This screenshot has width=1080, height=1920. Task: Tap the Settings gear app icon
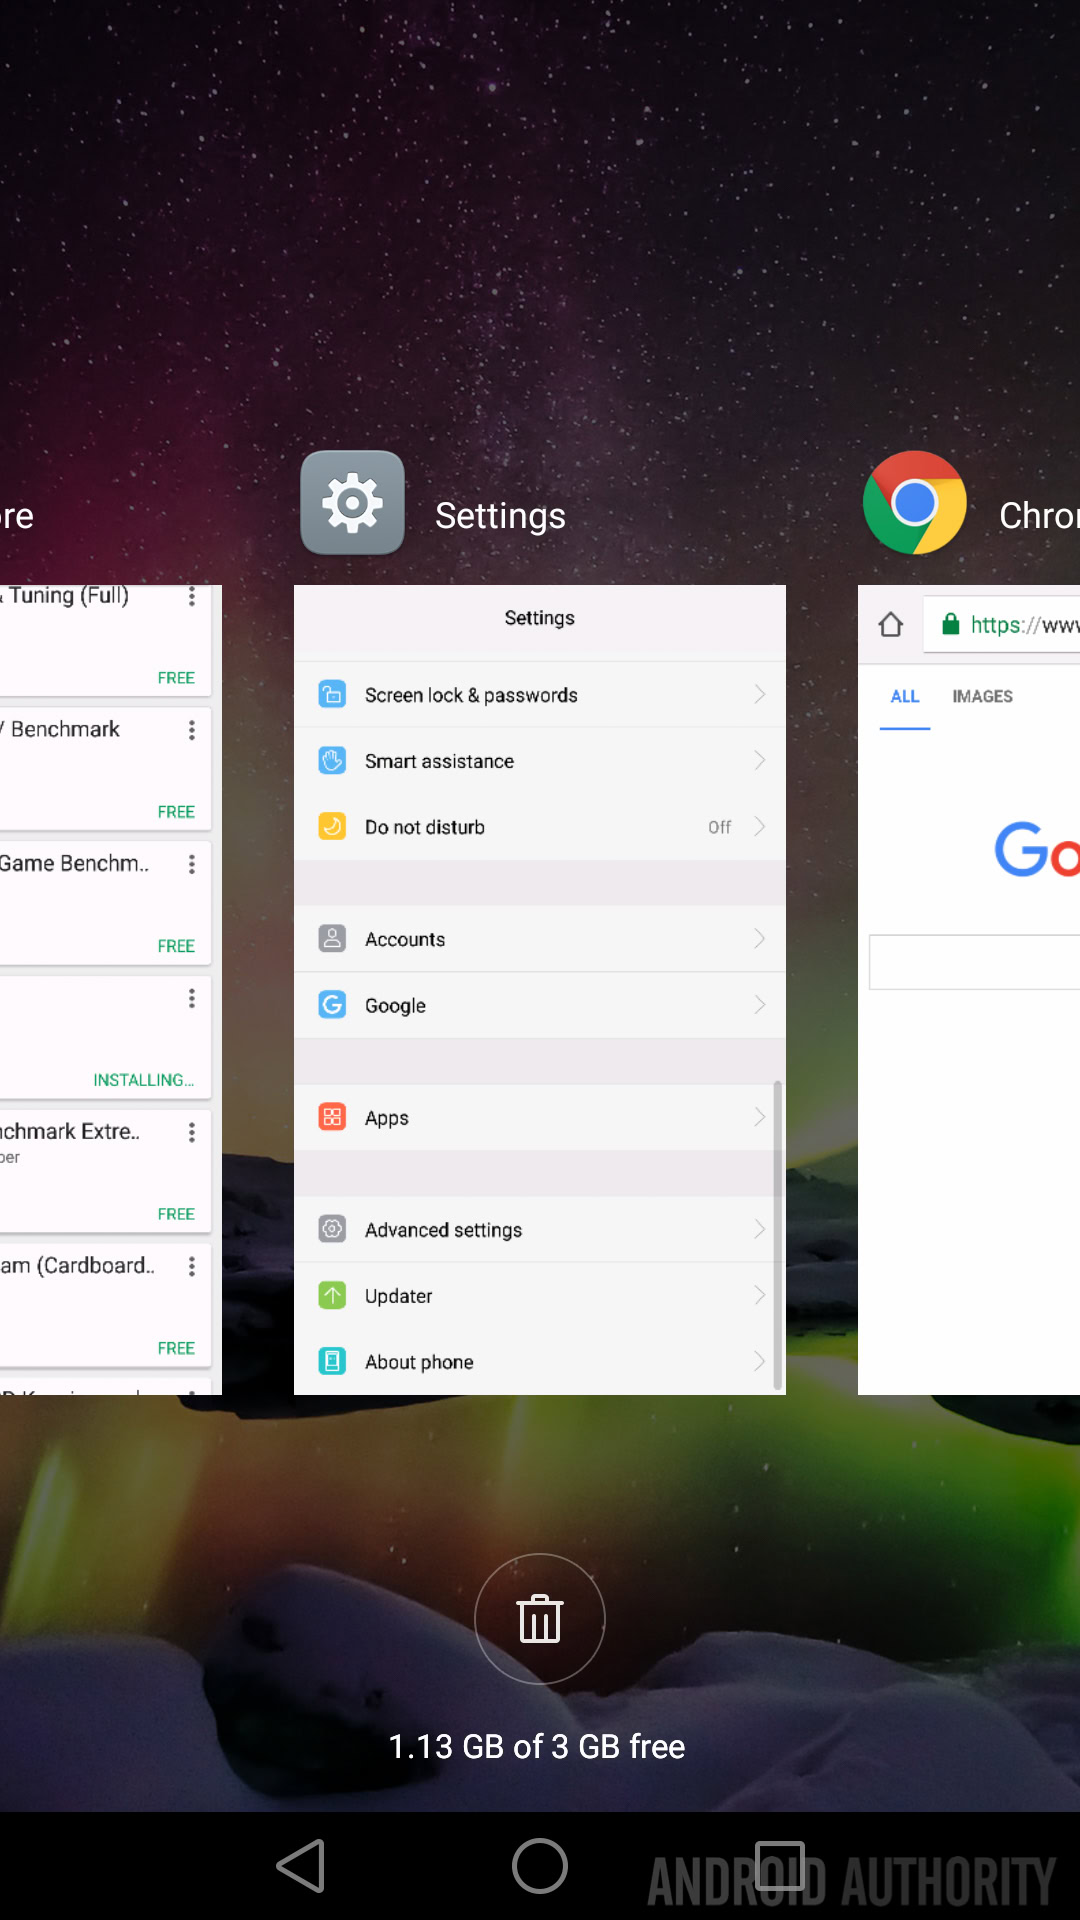[x=352, y=502]
